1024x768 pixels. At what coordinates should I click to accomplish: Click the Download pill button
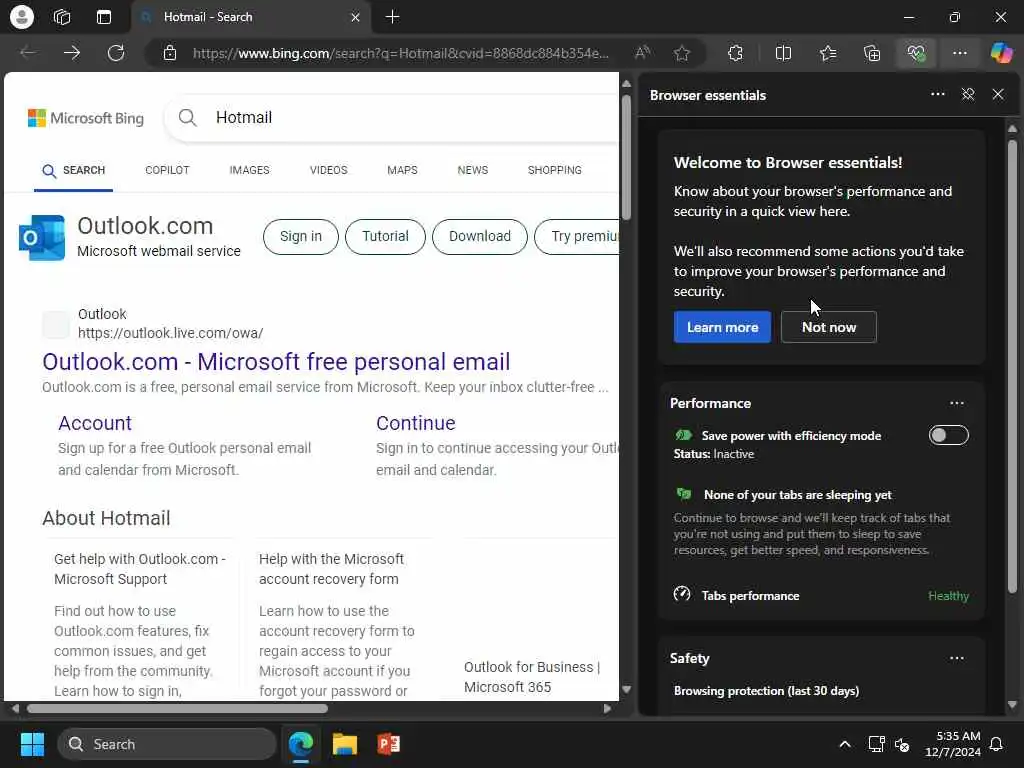[x=480, y=236]
